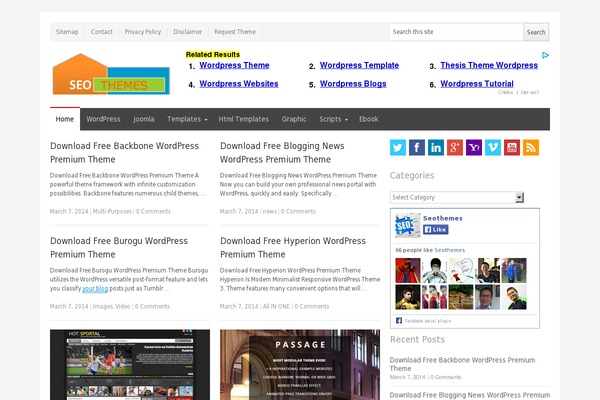The height and width of the screenshot is (400, 600).
Task: Open the Multi-Purposes category link
Action: tap(112, 211)
